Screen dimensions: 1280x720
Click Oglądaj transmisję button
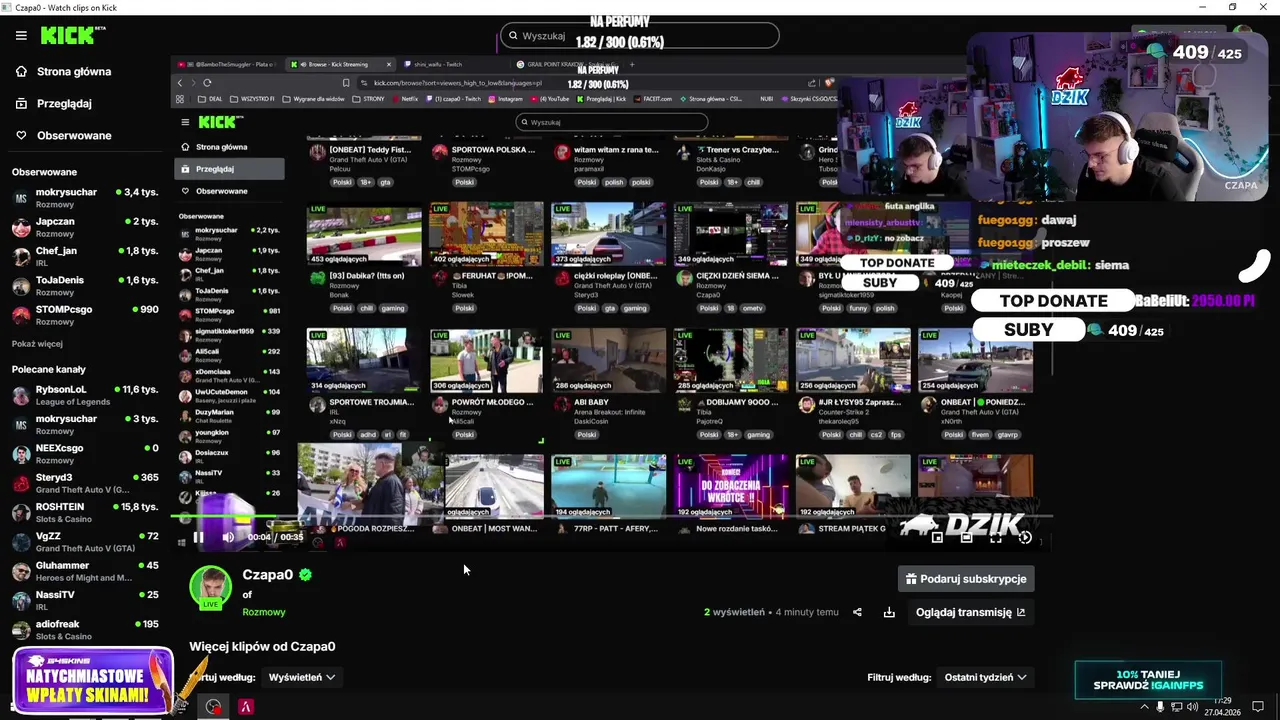970,612
